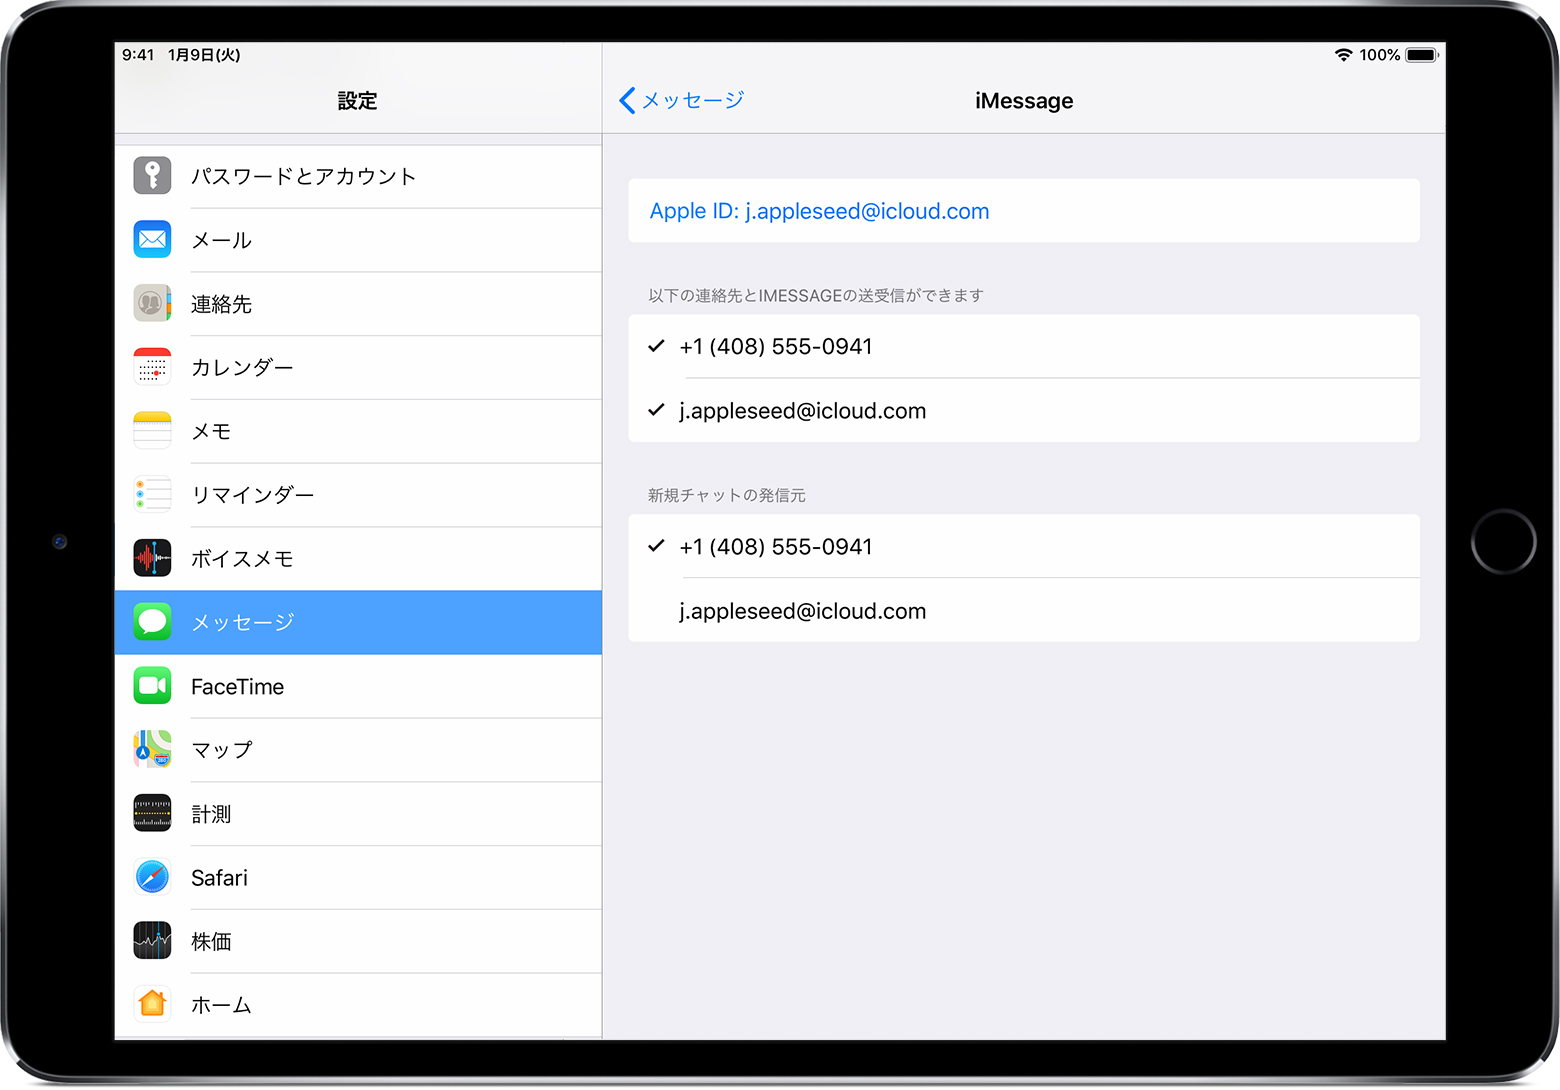Image resolution: width=1560 pixels, height=1090 pixels.
Task: Tap the 新規チャットの発信元 section header
Action: (x=727, y=495)
